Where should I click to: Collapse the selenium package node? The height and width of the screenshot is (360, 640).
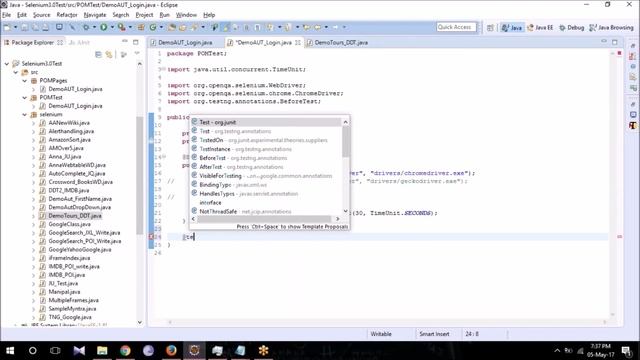pos(24,115)
